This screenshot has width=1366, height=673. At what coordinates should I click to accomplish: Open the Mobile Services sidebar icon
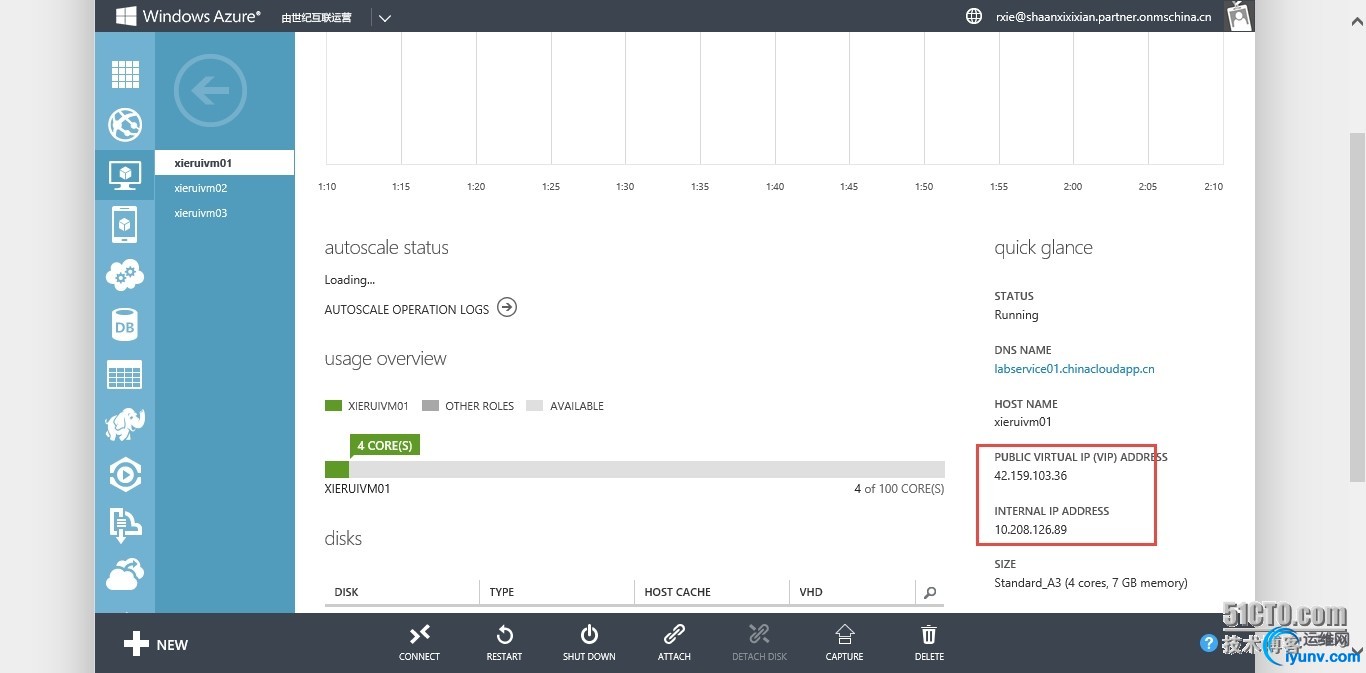(x=125, y=225)
